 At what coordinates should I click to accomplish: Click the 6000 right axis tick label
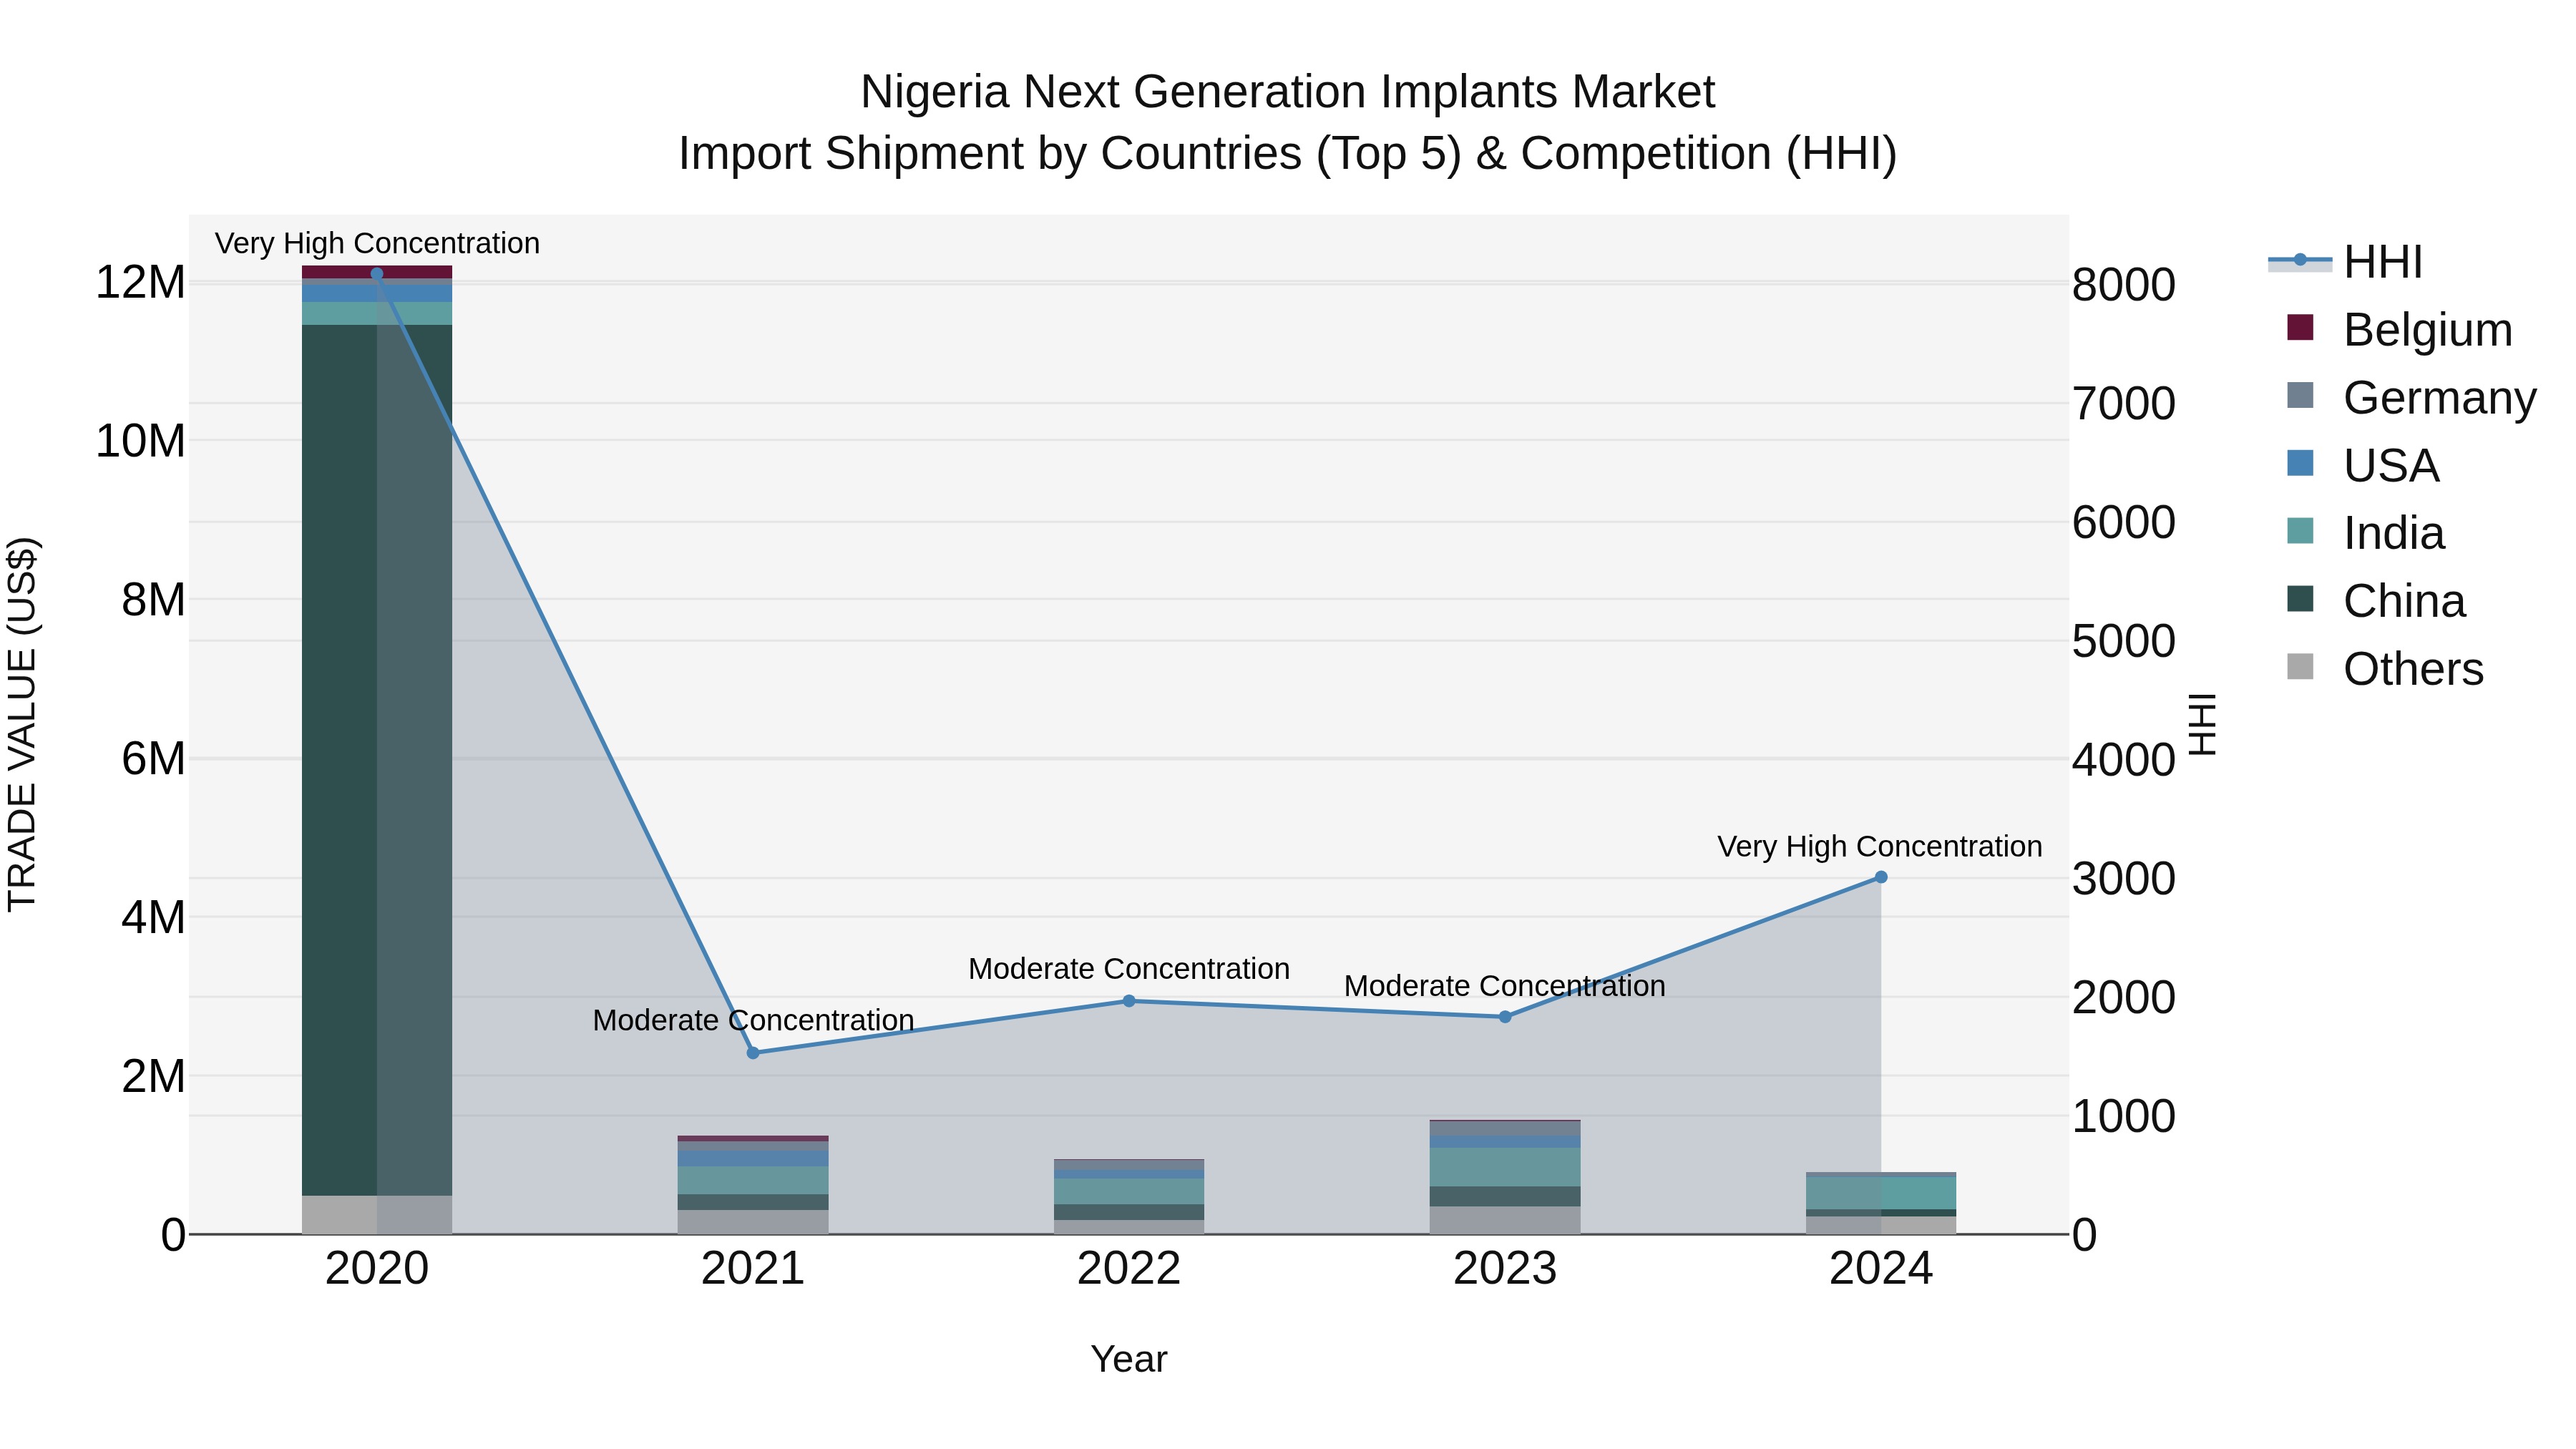pyautogui.click(x=2124, y=522)
